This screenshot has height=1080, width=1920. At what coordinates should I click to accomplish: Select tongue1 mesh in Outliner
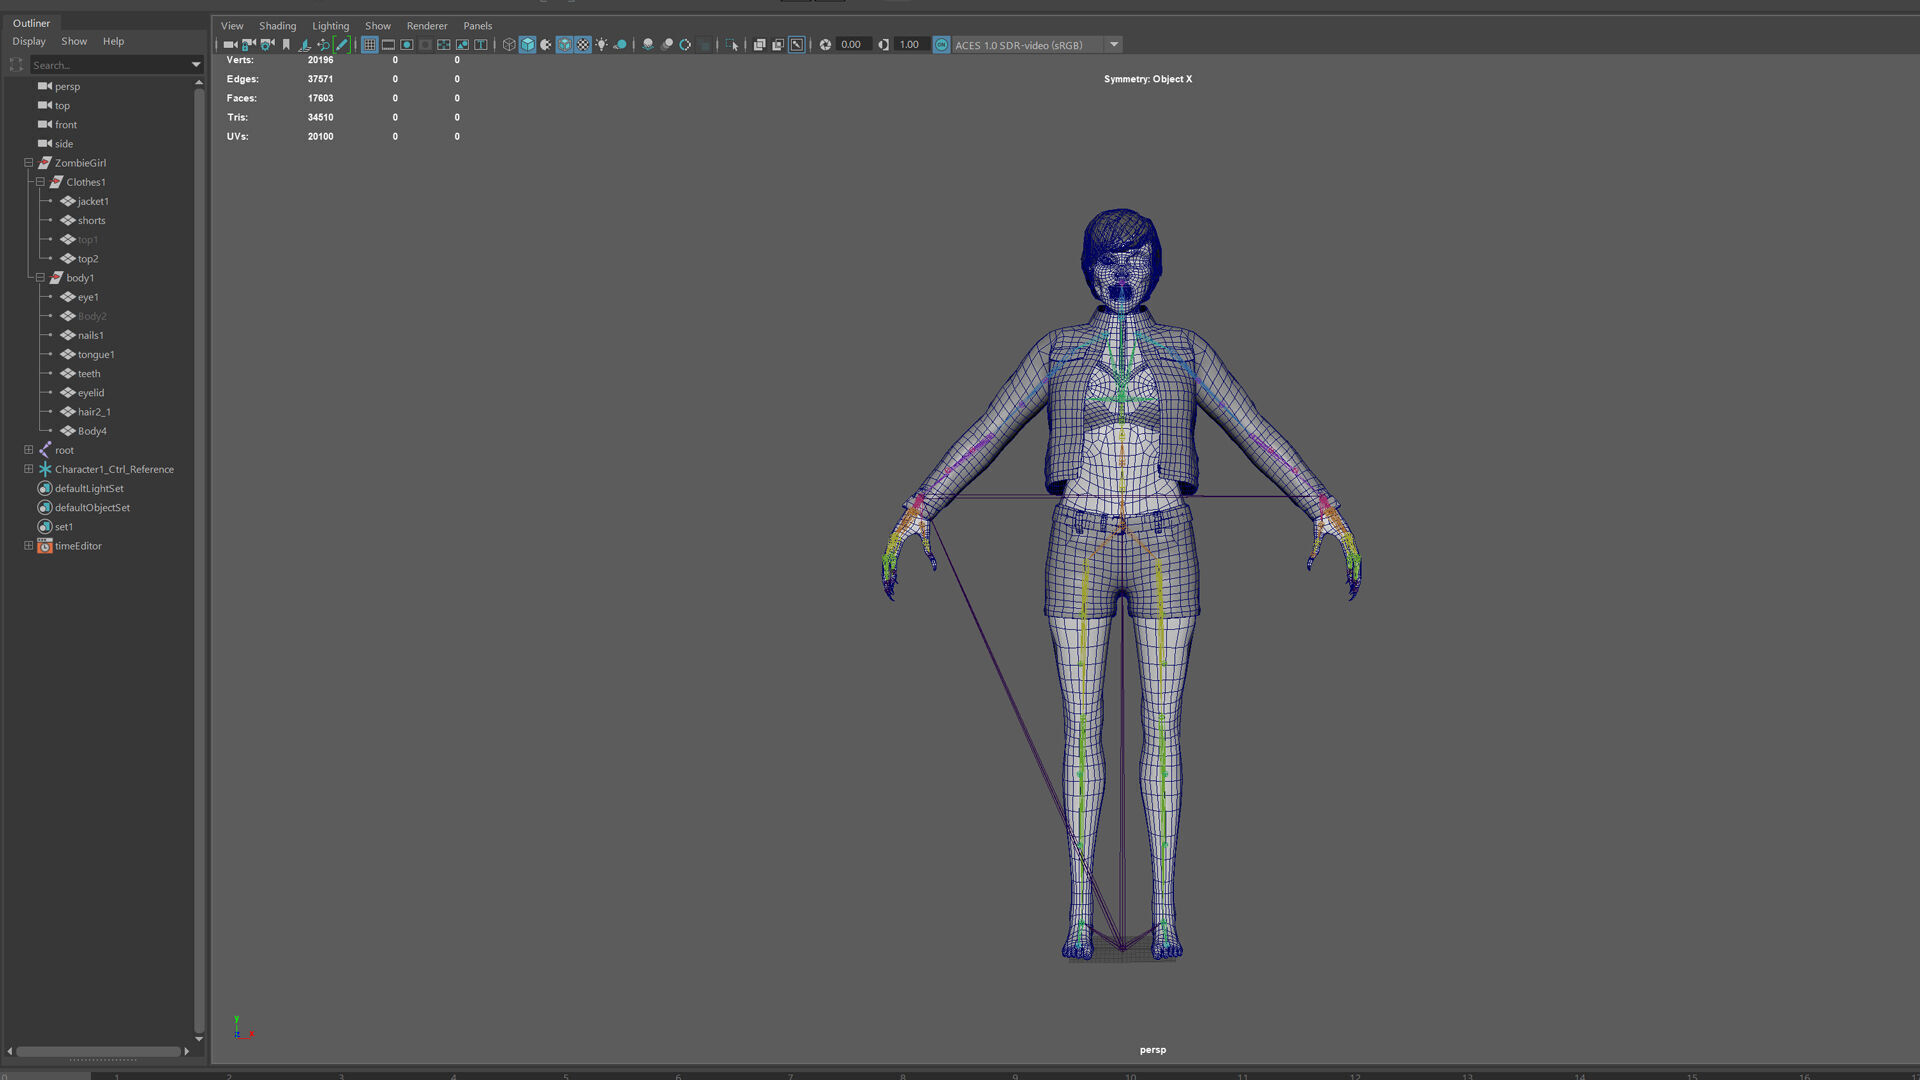96,354
